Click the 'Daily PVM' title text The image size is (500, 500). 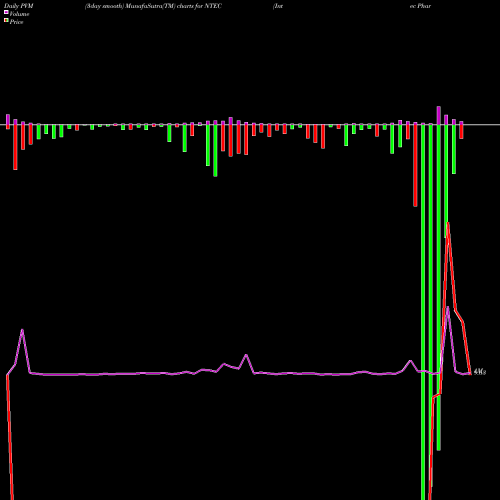(19, 6)
